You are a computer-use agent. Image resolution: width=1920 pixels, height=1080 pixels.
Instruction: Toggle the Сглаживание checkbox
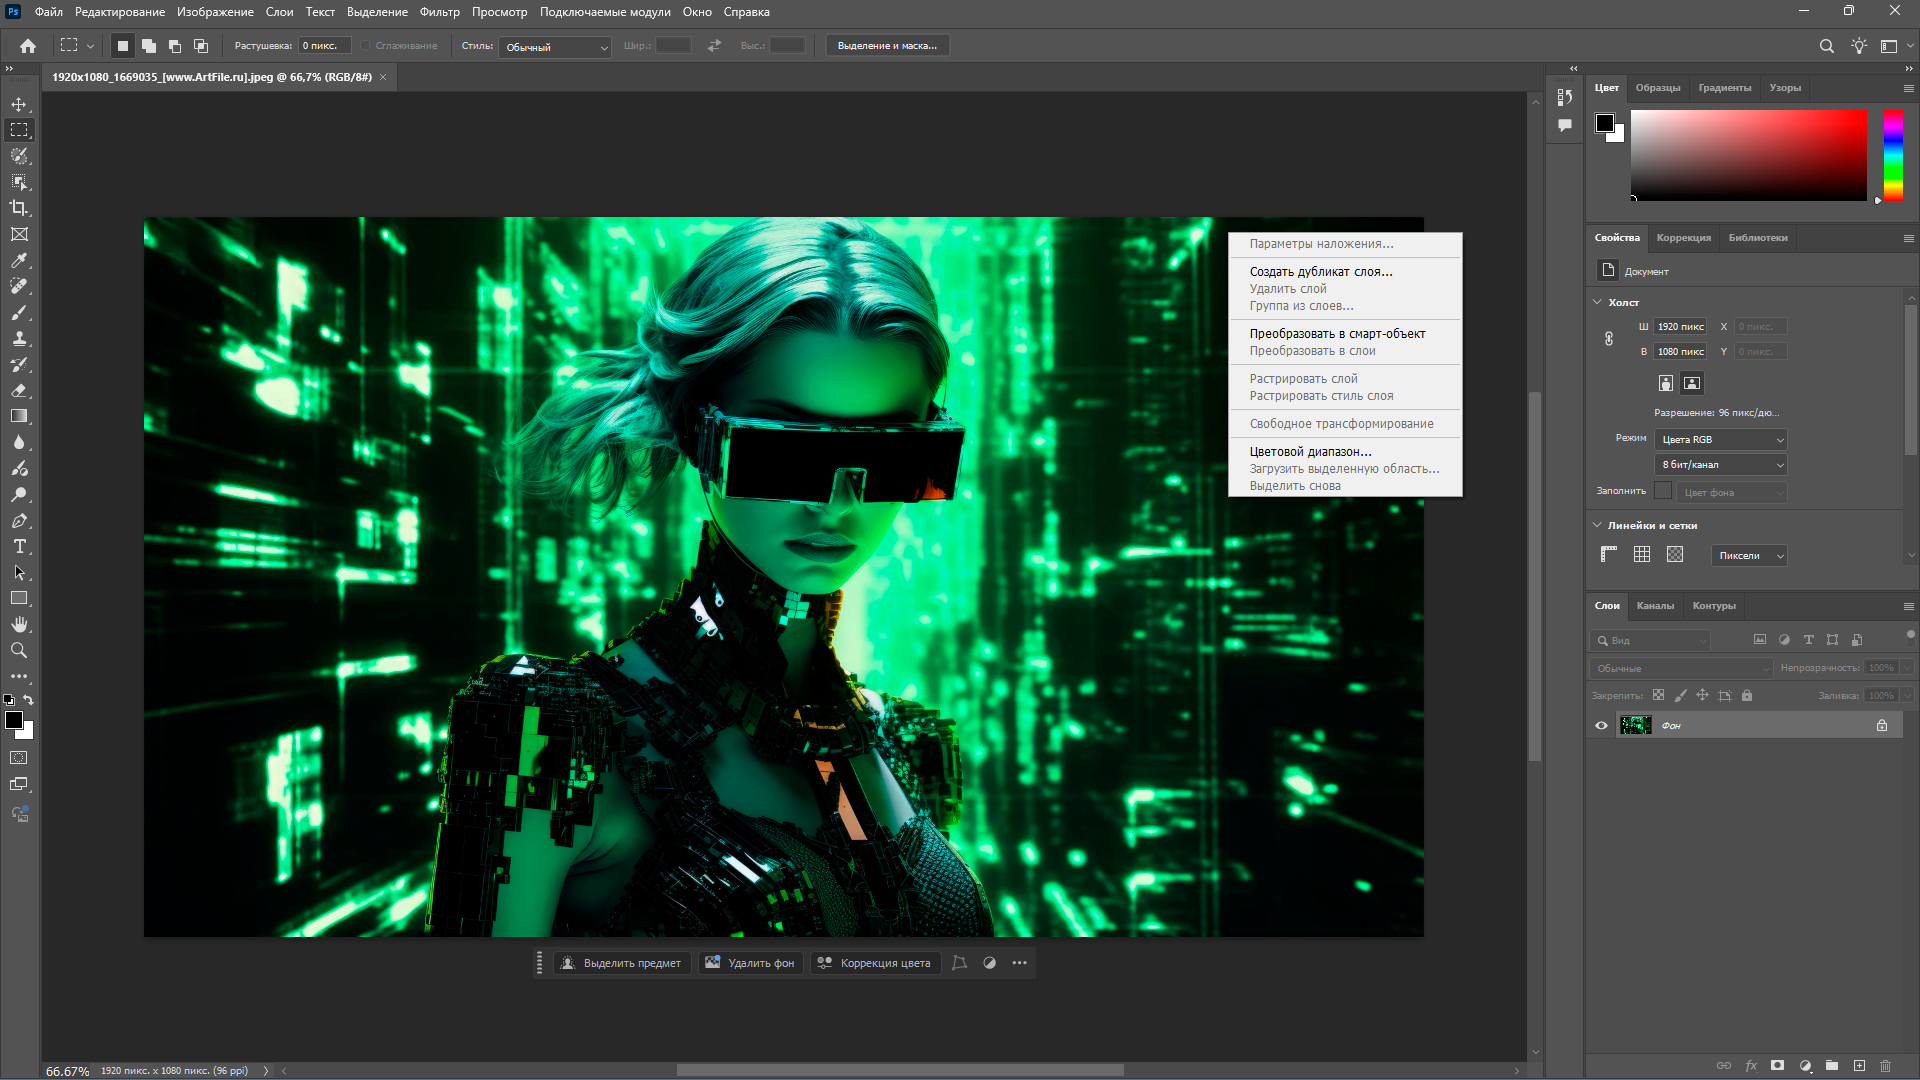pos(366,46)
